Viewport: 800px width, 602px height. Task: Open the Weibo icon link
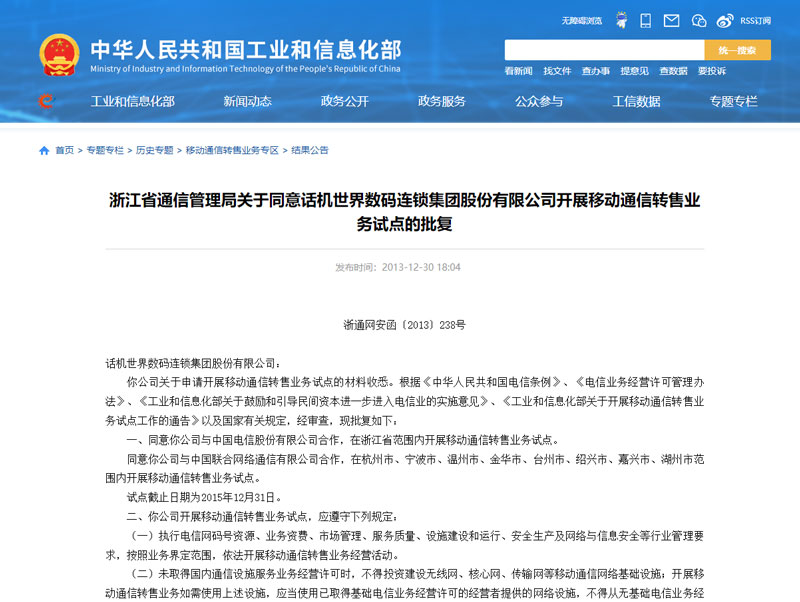tap(725, 20)
